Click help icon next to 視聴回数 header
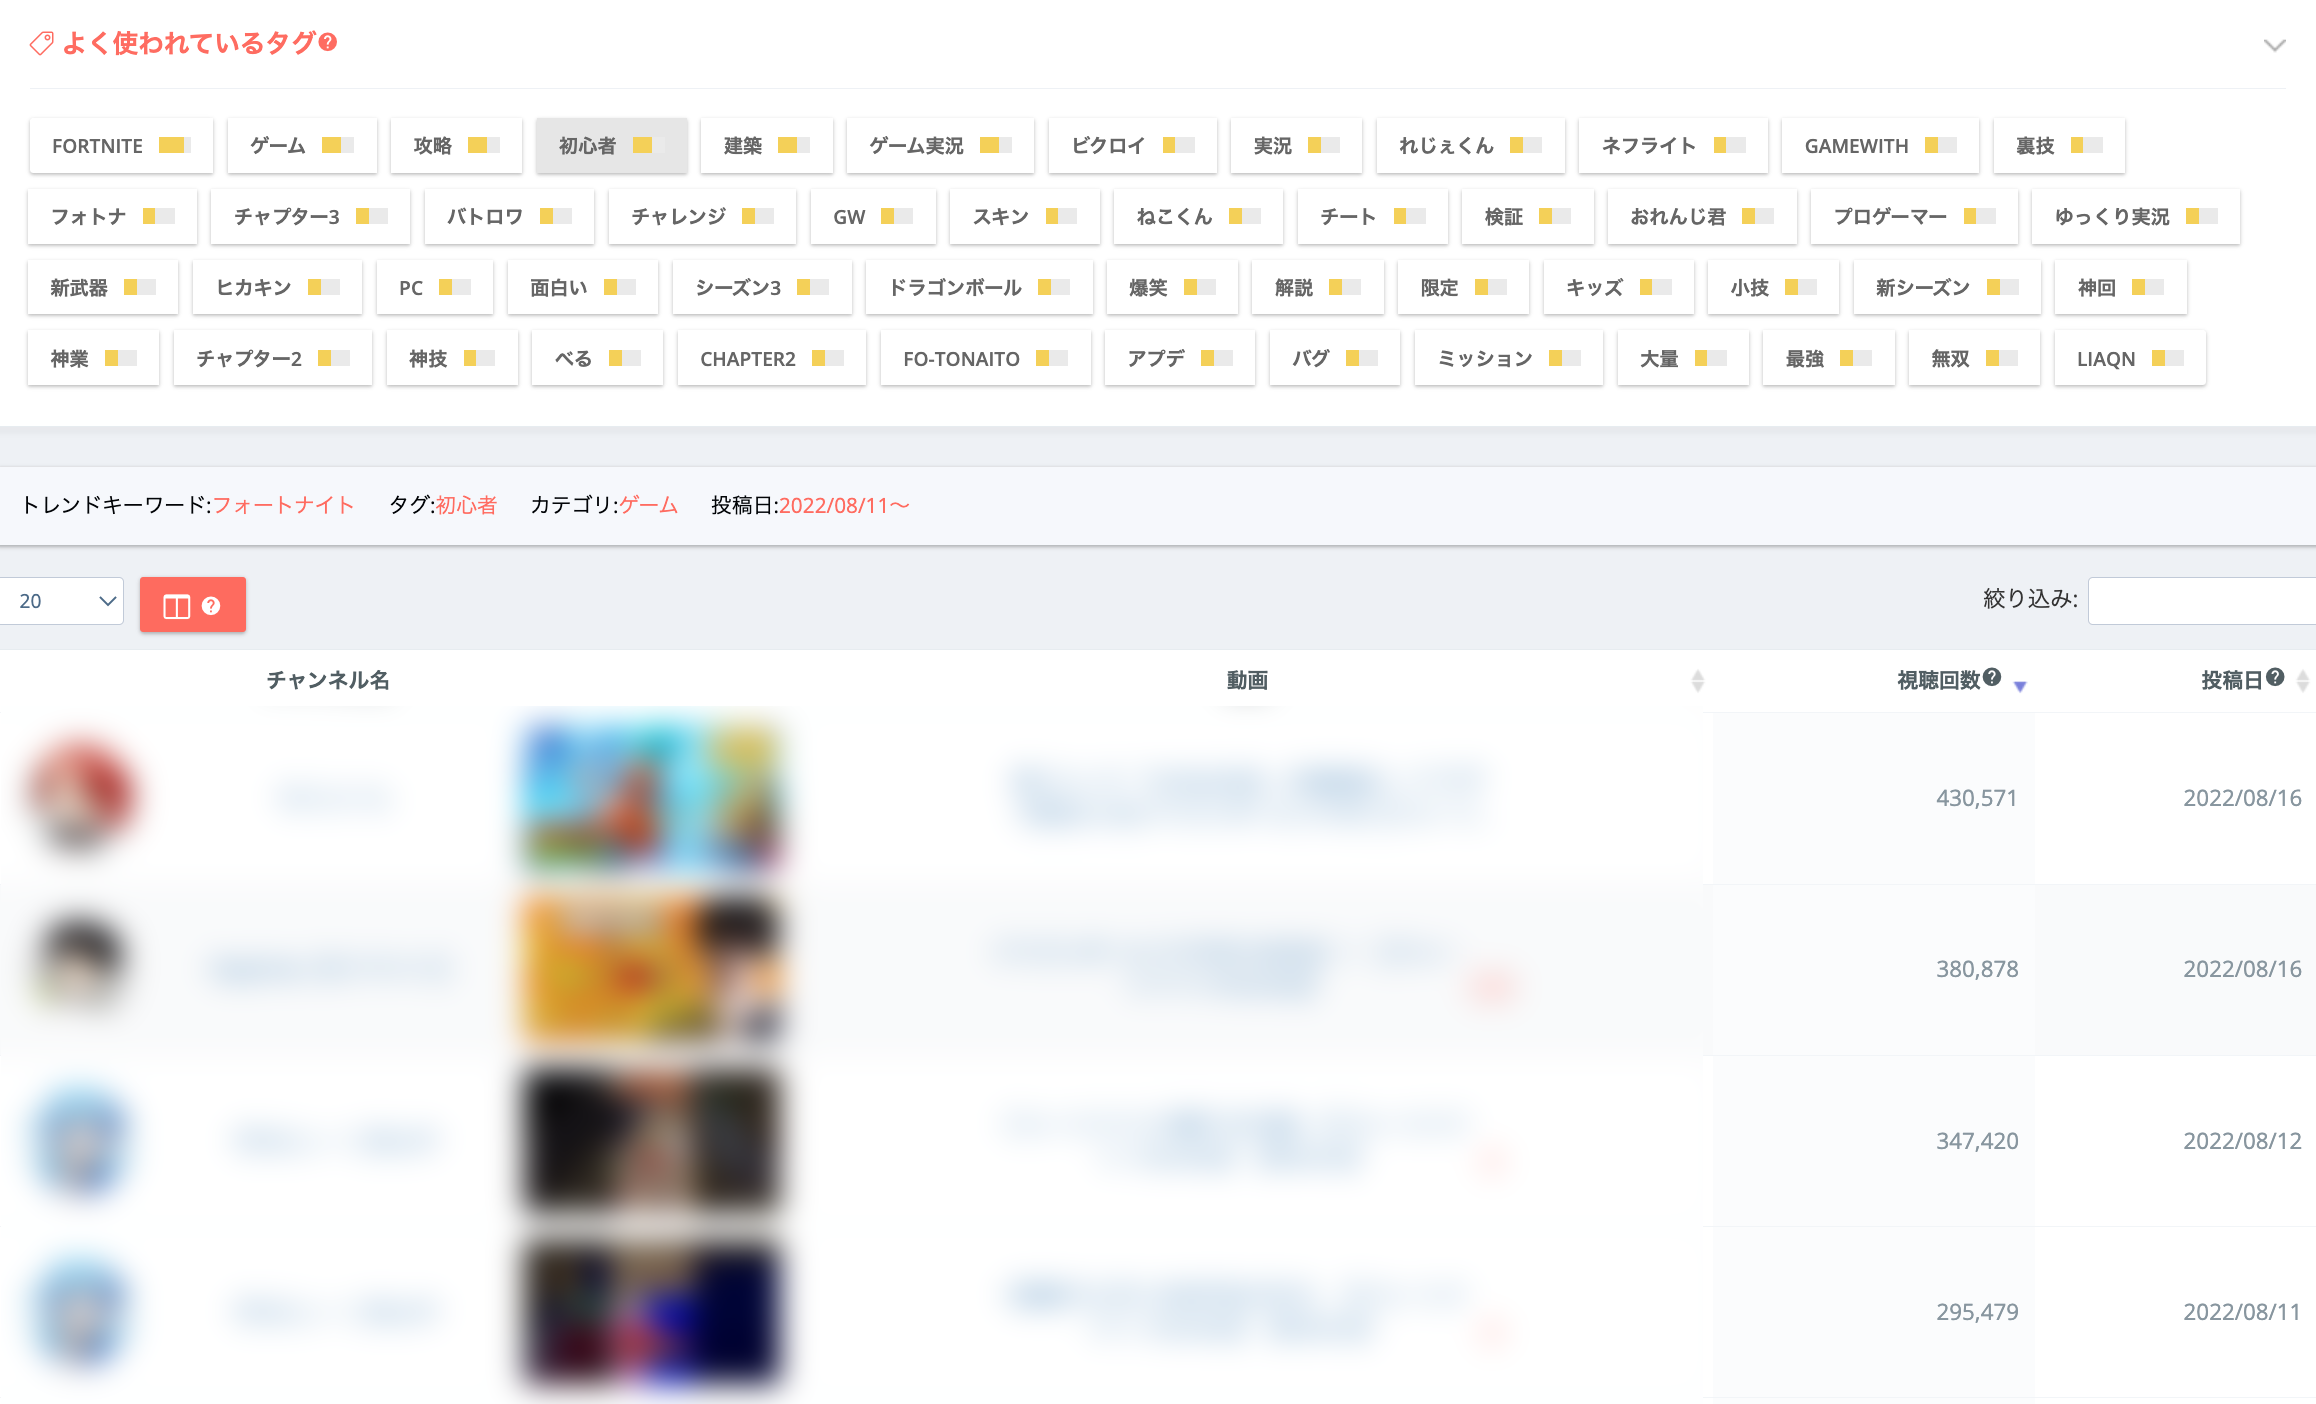Viewport: 2316px width, 1404px height. 1992,677
